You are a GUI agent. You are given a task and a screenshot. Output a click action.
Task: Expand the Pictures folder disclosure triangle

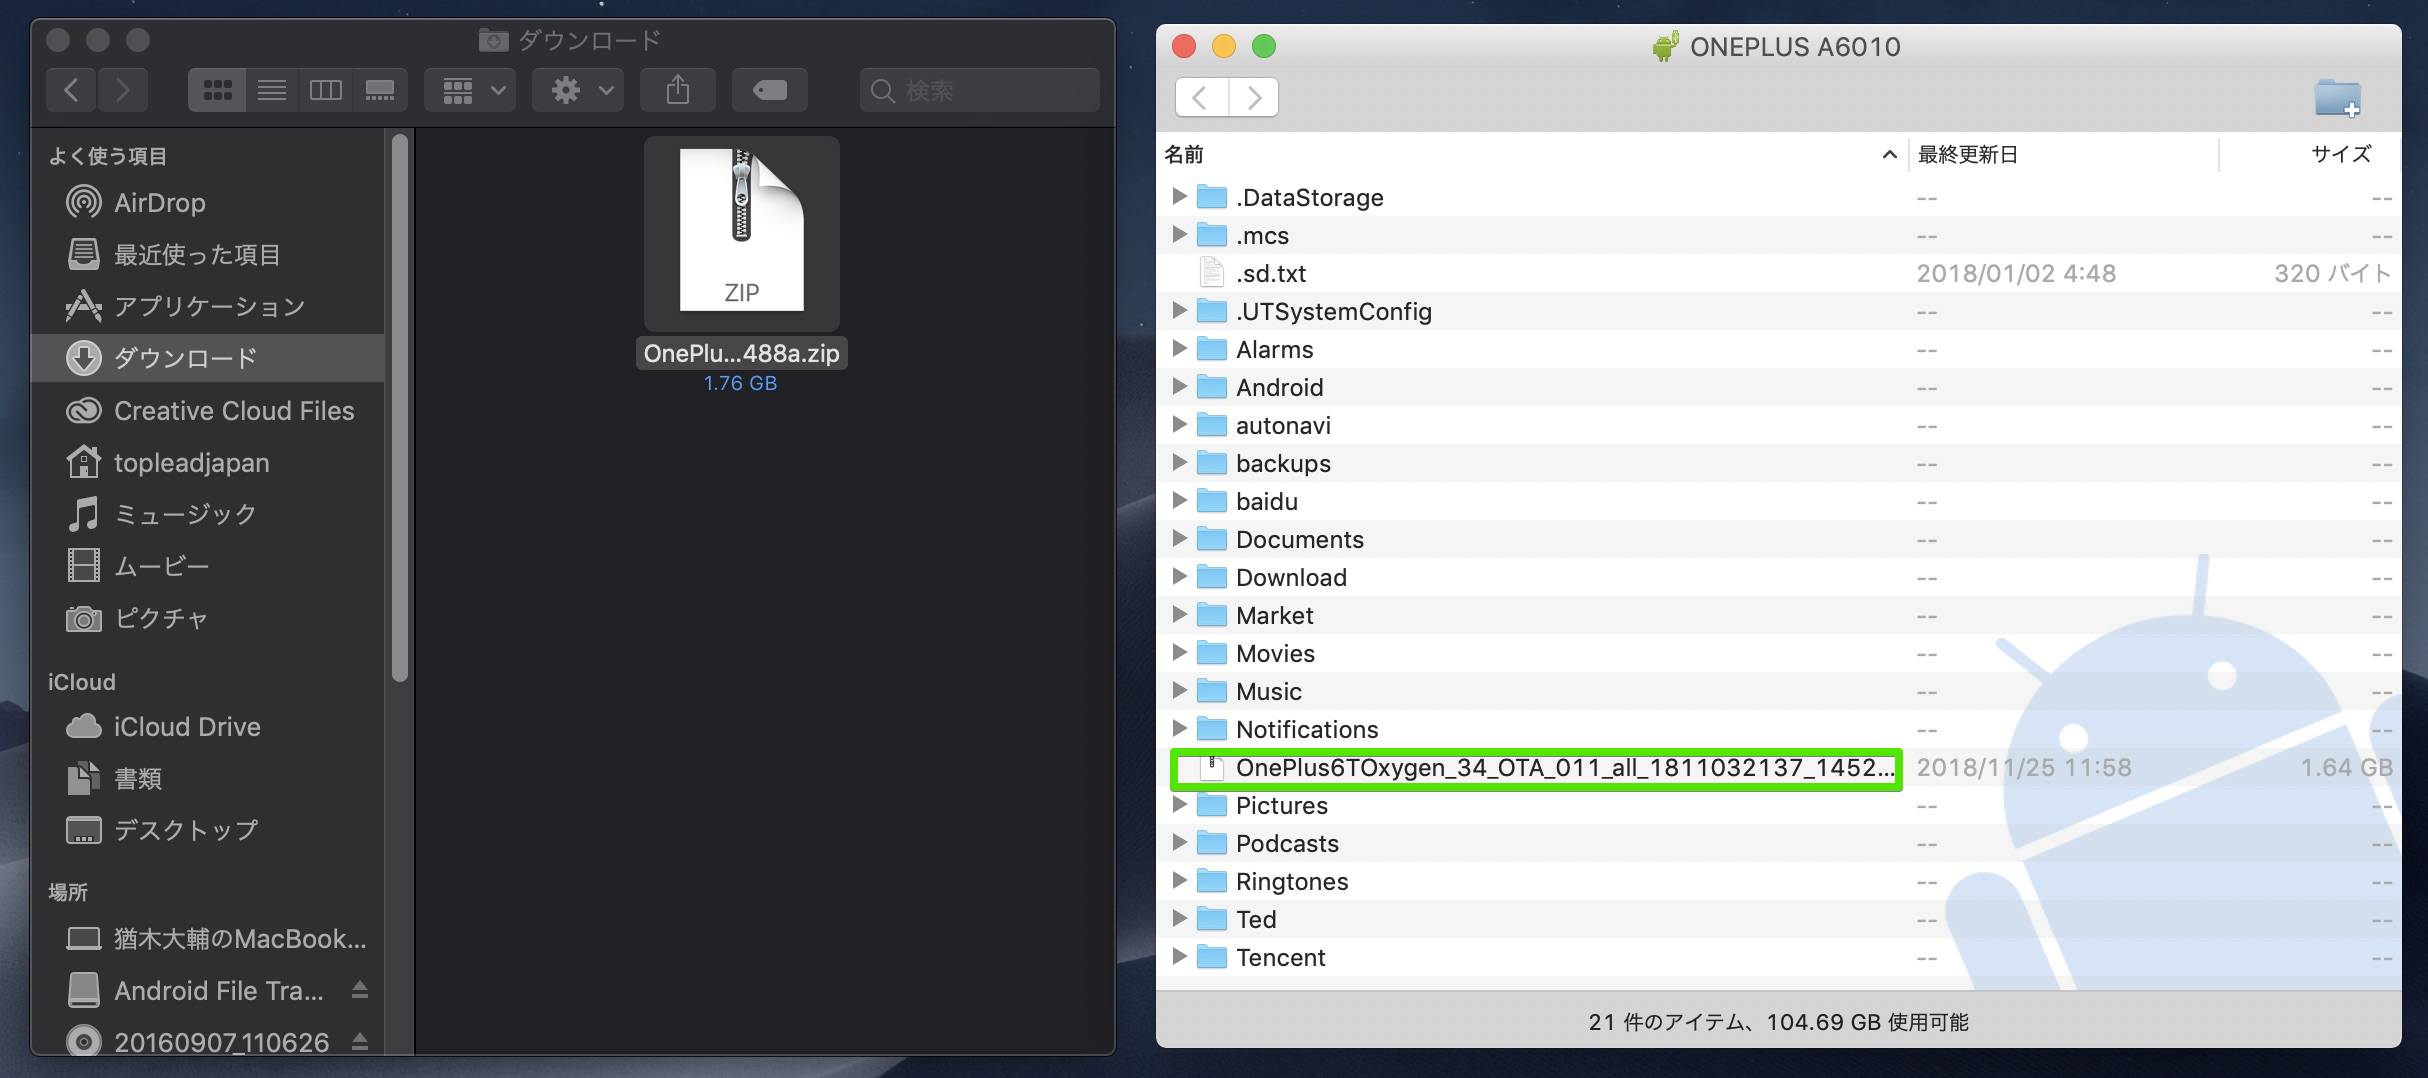(1179, 805)
